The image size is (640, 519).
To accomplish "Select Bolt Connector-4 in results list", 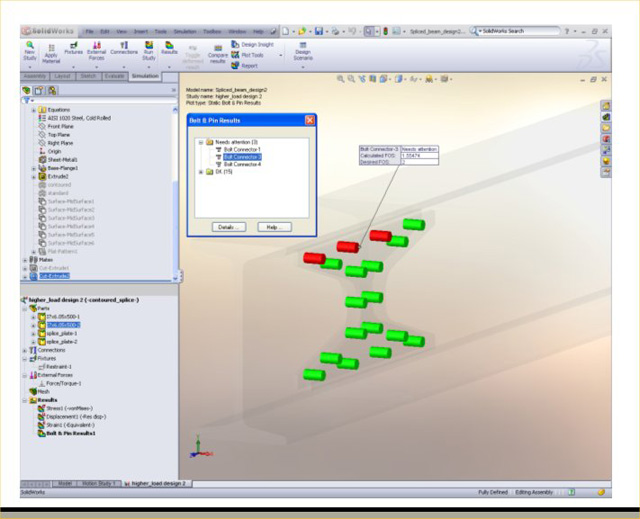I will (243, 164).
